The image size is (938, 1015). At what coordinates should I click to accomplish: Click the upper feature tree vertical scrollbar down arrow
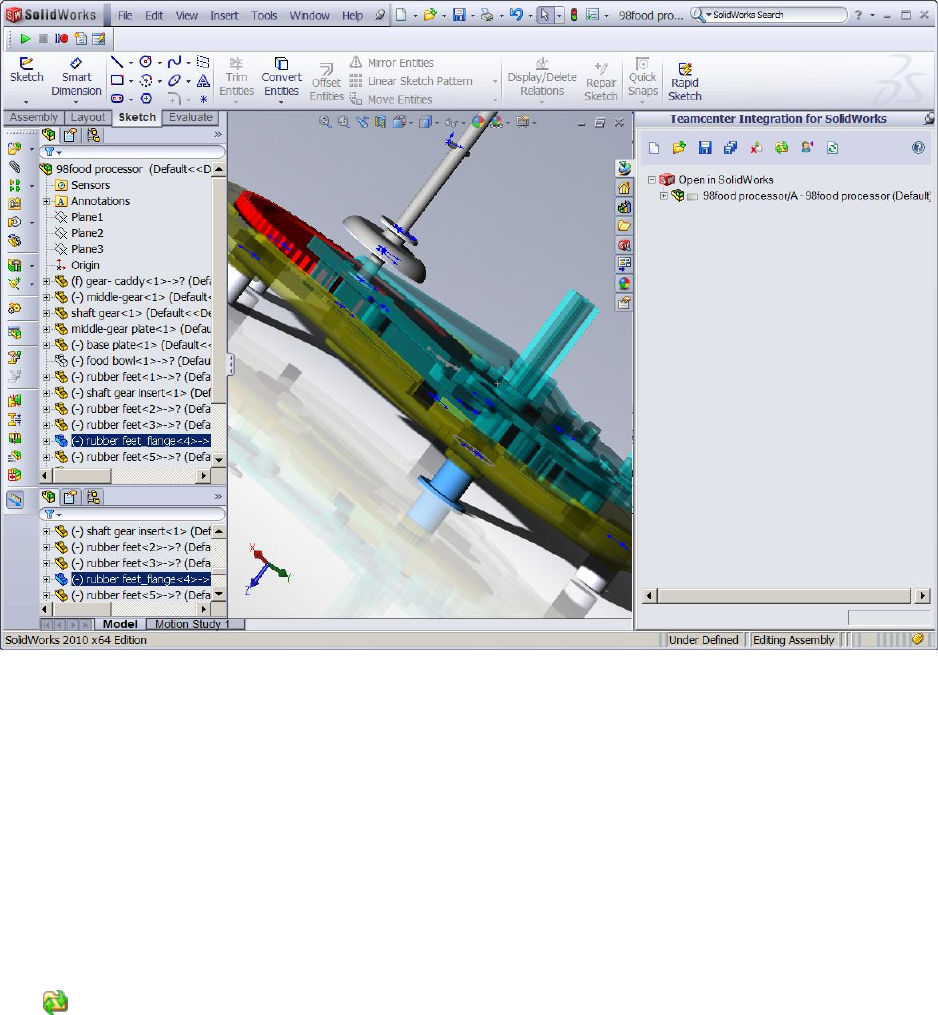coord(219,458)
